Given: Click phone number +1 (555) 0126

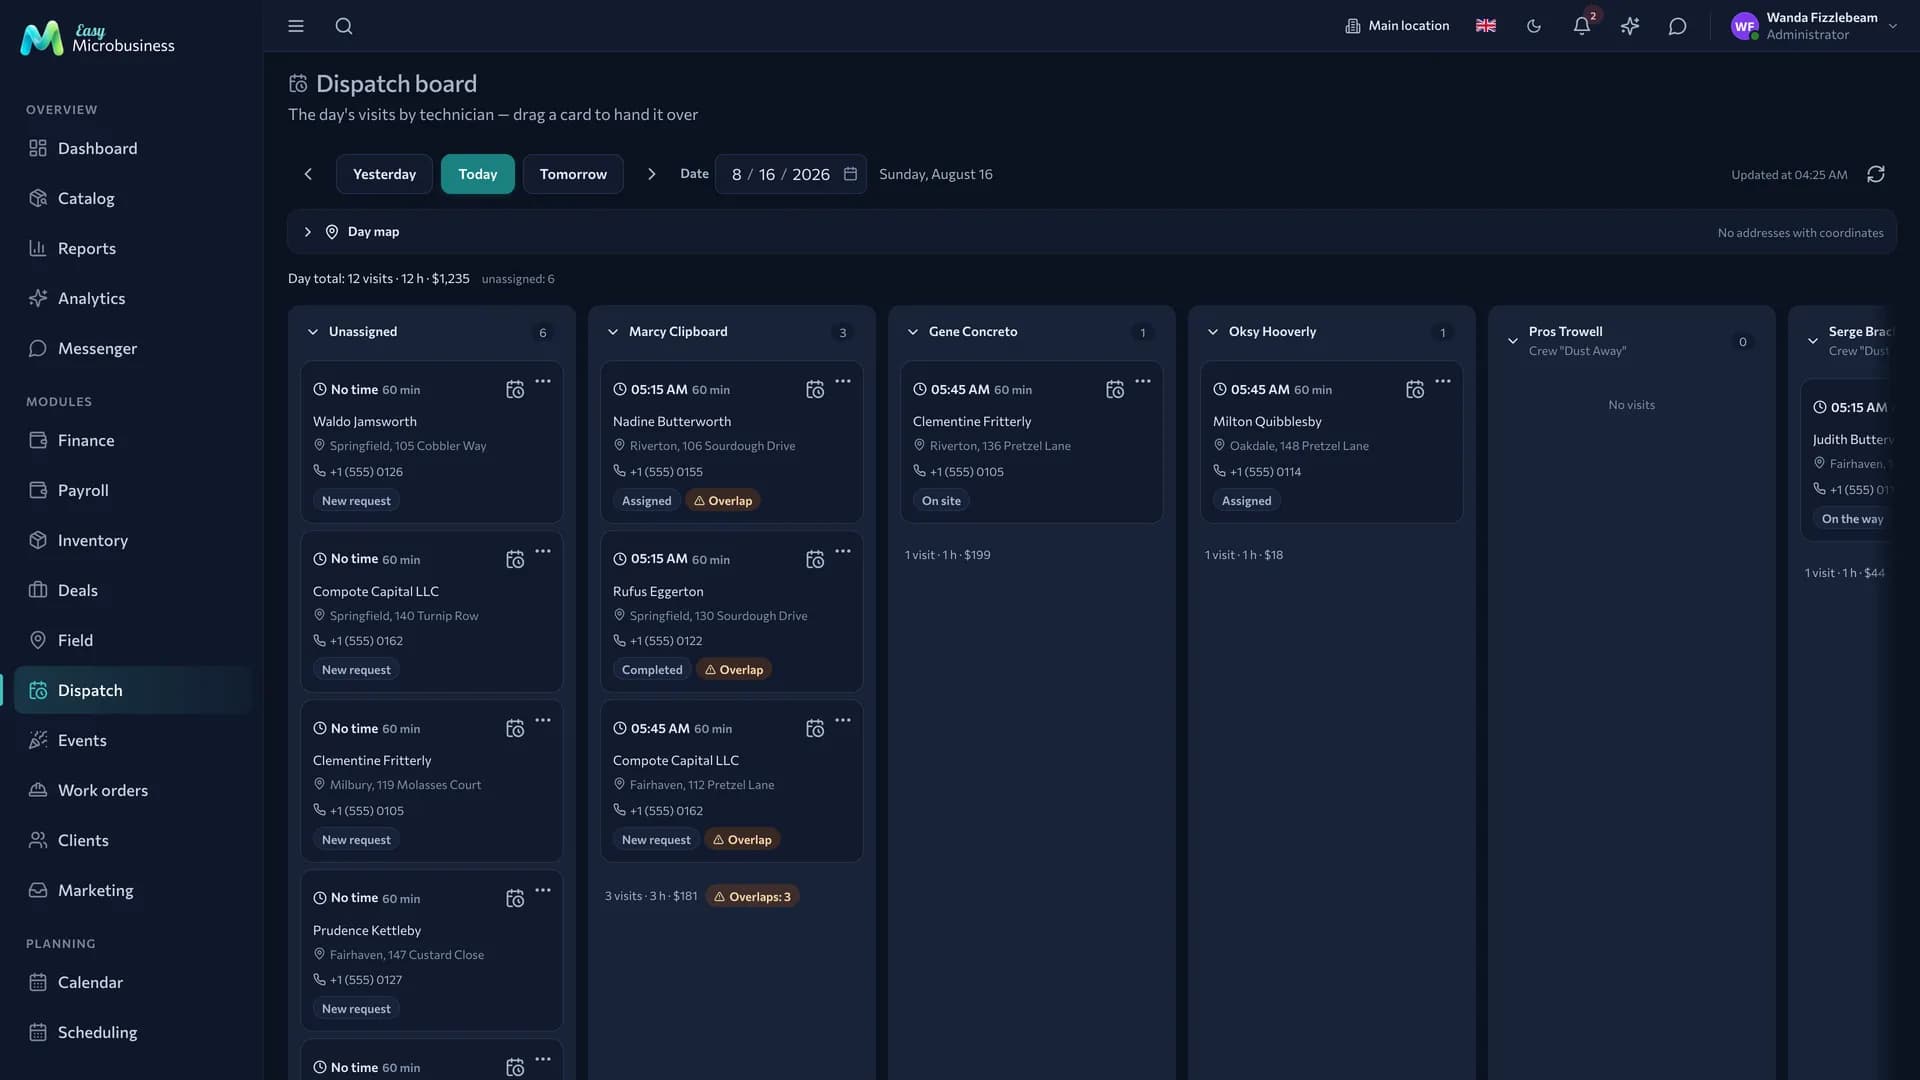Looking at the screenshot, I should pyautogui.click(x=366, y=472).
